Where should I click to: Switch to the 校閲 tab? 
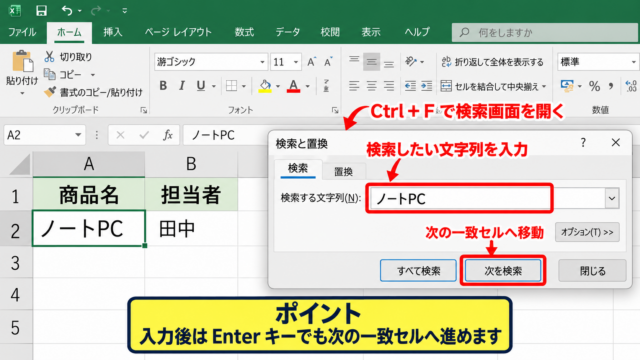[330, 32]
